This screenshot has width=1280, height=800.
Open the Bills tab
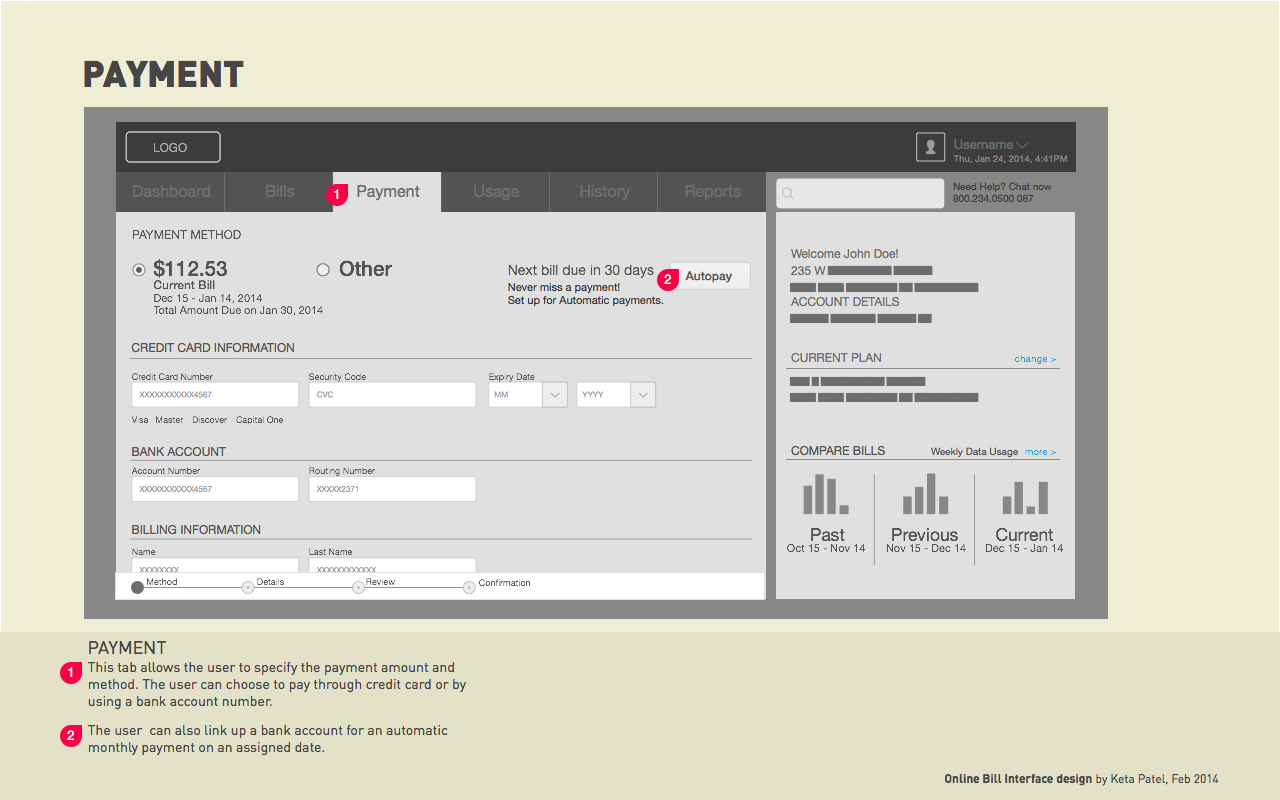[x=280, y=192]
